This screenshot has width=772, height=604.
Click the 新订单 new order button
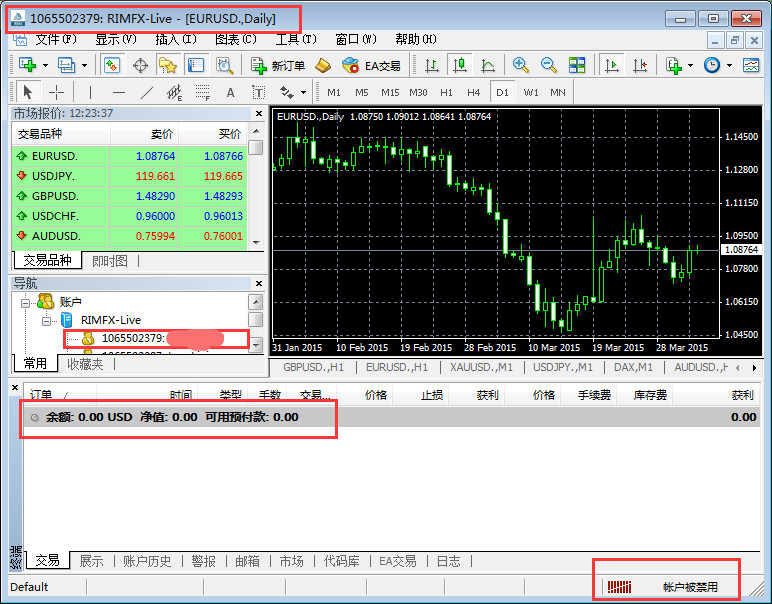point(278,65)
